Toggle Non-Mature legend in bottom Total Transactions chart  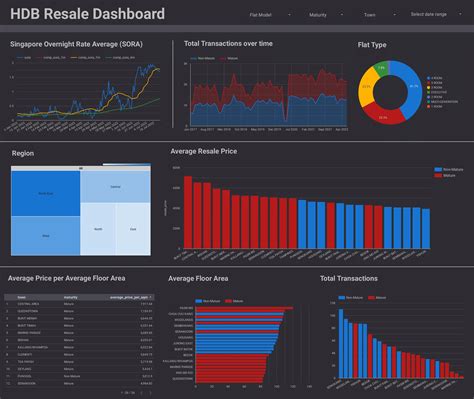pos(351,298)
